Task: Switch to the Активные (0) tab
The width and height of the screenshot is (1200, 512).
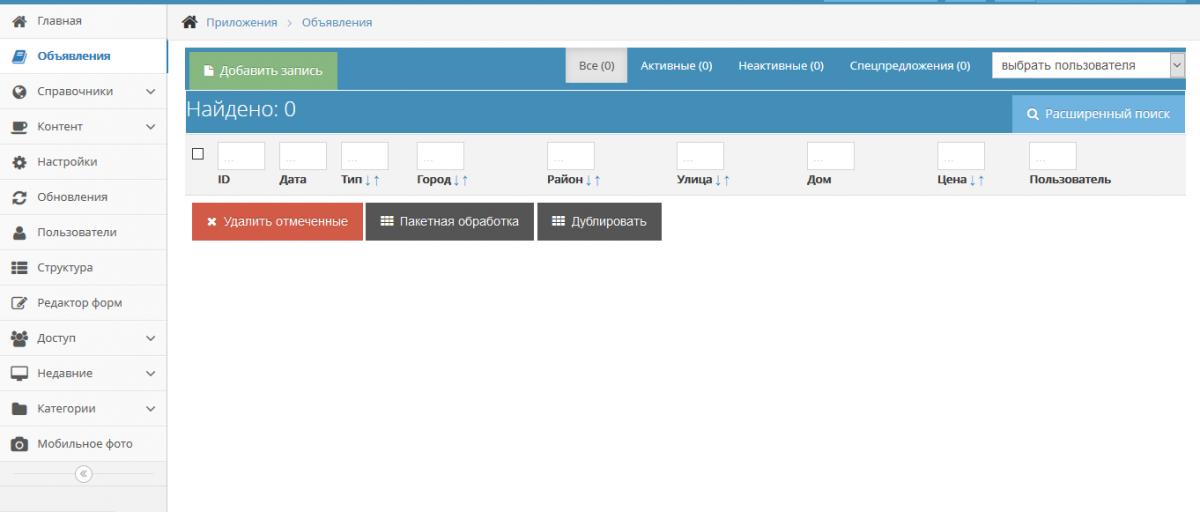Action: (x=676, y=65)
